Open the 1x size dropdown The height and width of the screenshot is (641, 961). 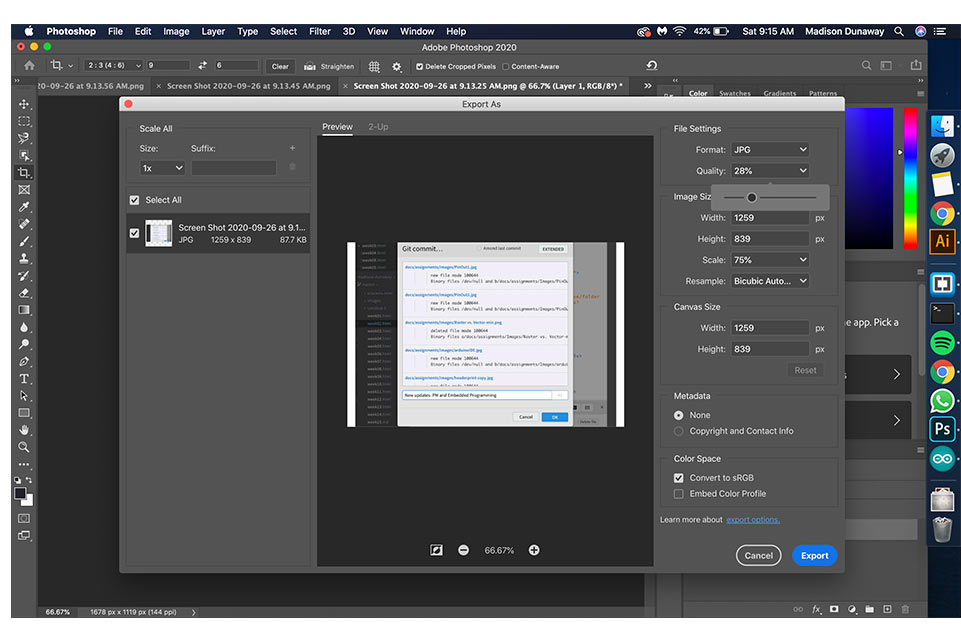pyautogui.click(x=162, y=168)
